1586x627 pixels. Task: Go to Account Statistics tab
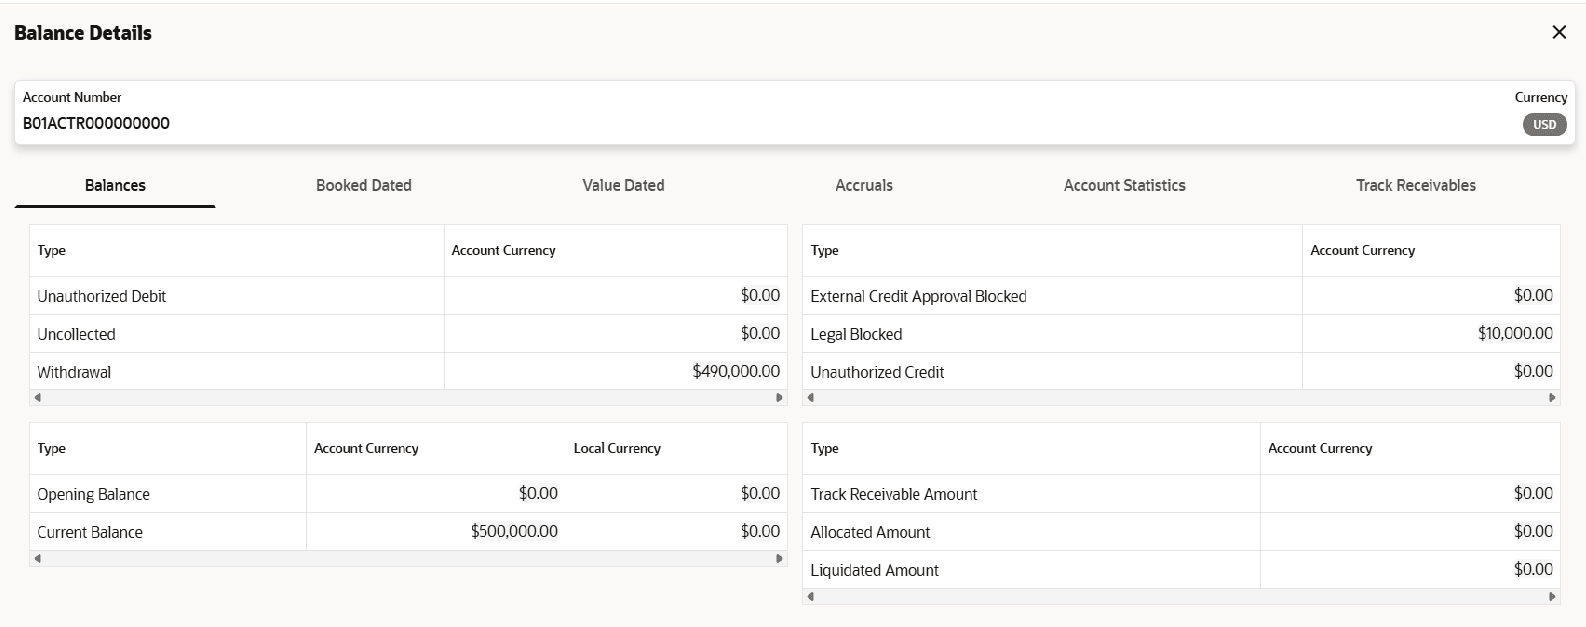click(x=1124, y=185)
